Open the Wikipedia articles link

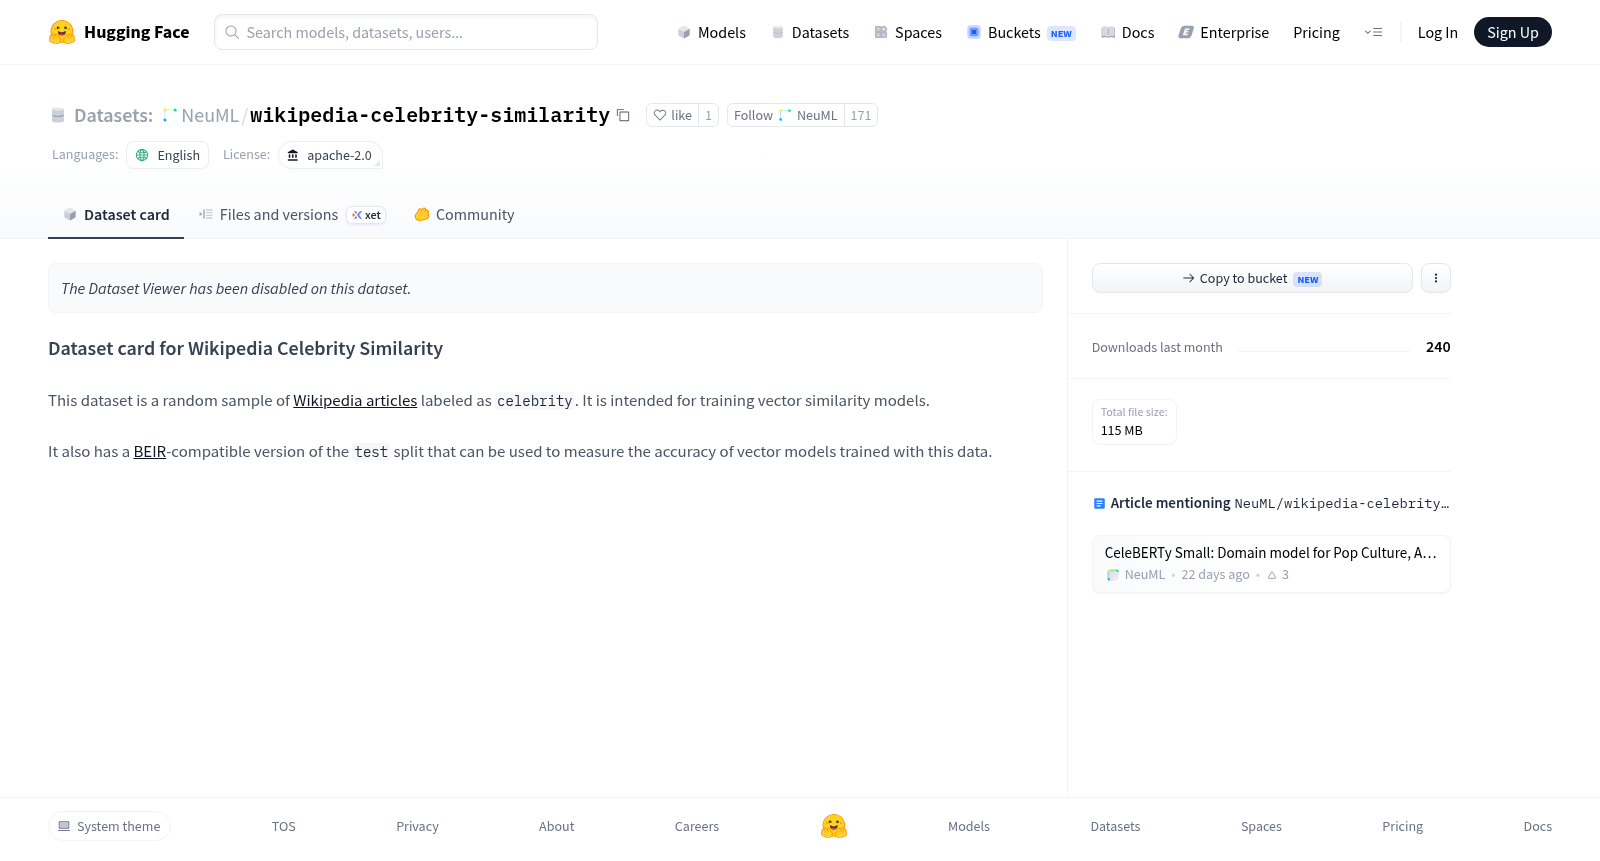pos(355,400)
